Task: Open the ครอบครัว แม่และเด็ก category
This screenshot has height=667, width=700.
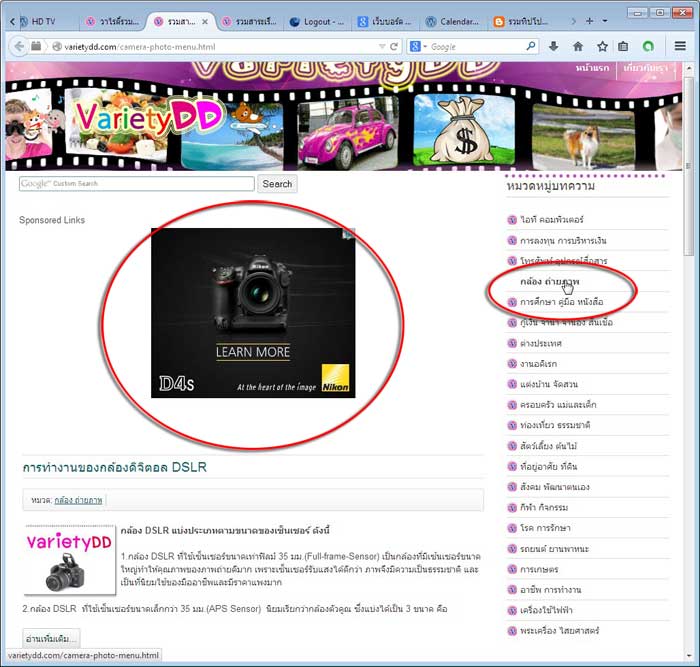Action: point(558,405)
